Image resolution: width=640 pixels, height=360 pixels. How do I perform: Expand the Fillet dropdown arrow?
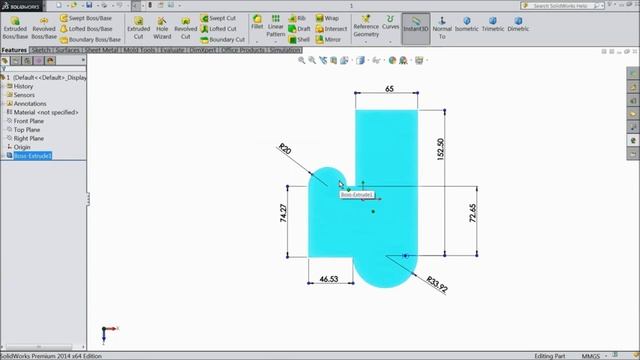(257, 42)
